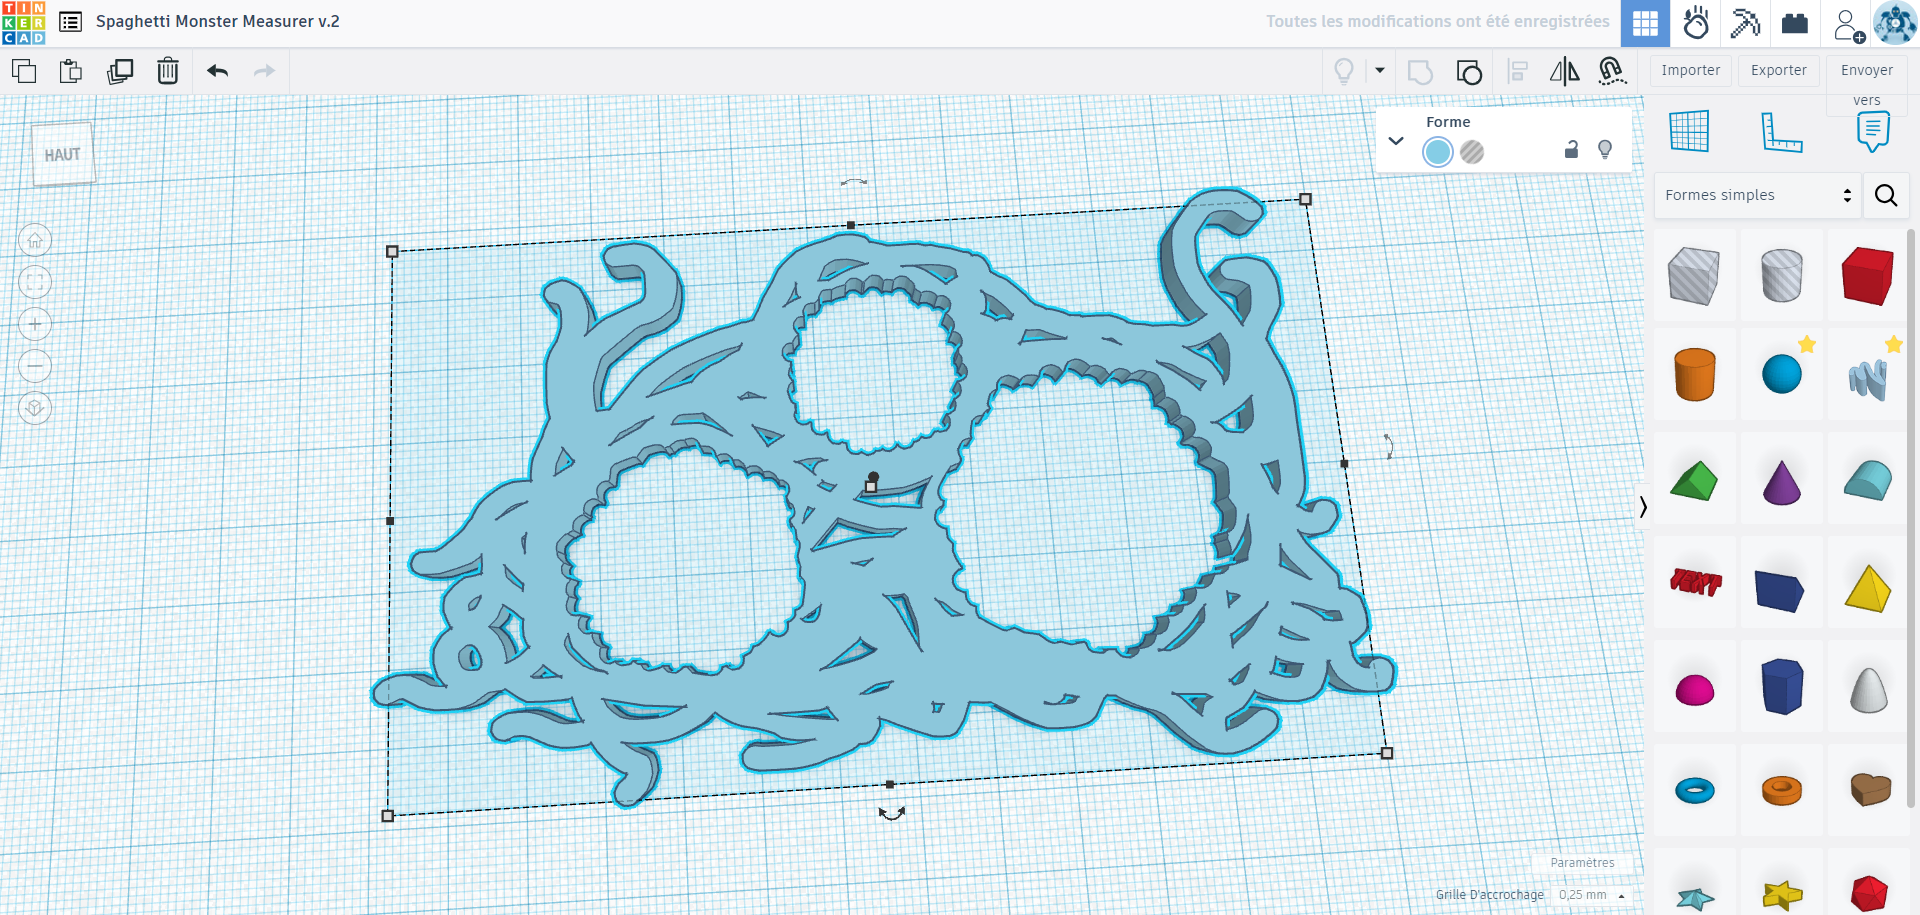Viewport: 1920px width, 915px height.
Task: Click the Paste tool icon
Action: tap(71, 71)
